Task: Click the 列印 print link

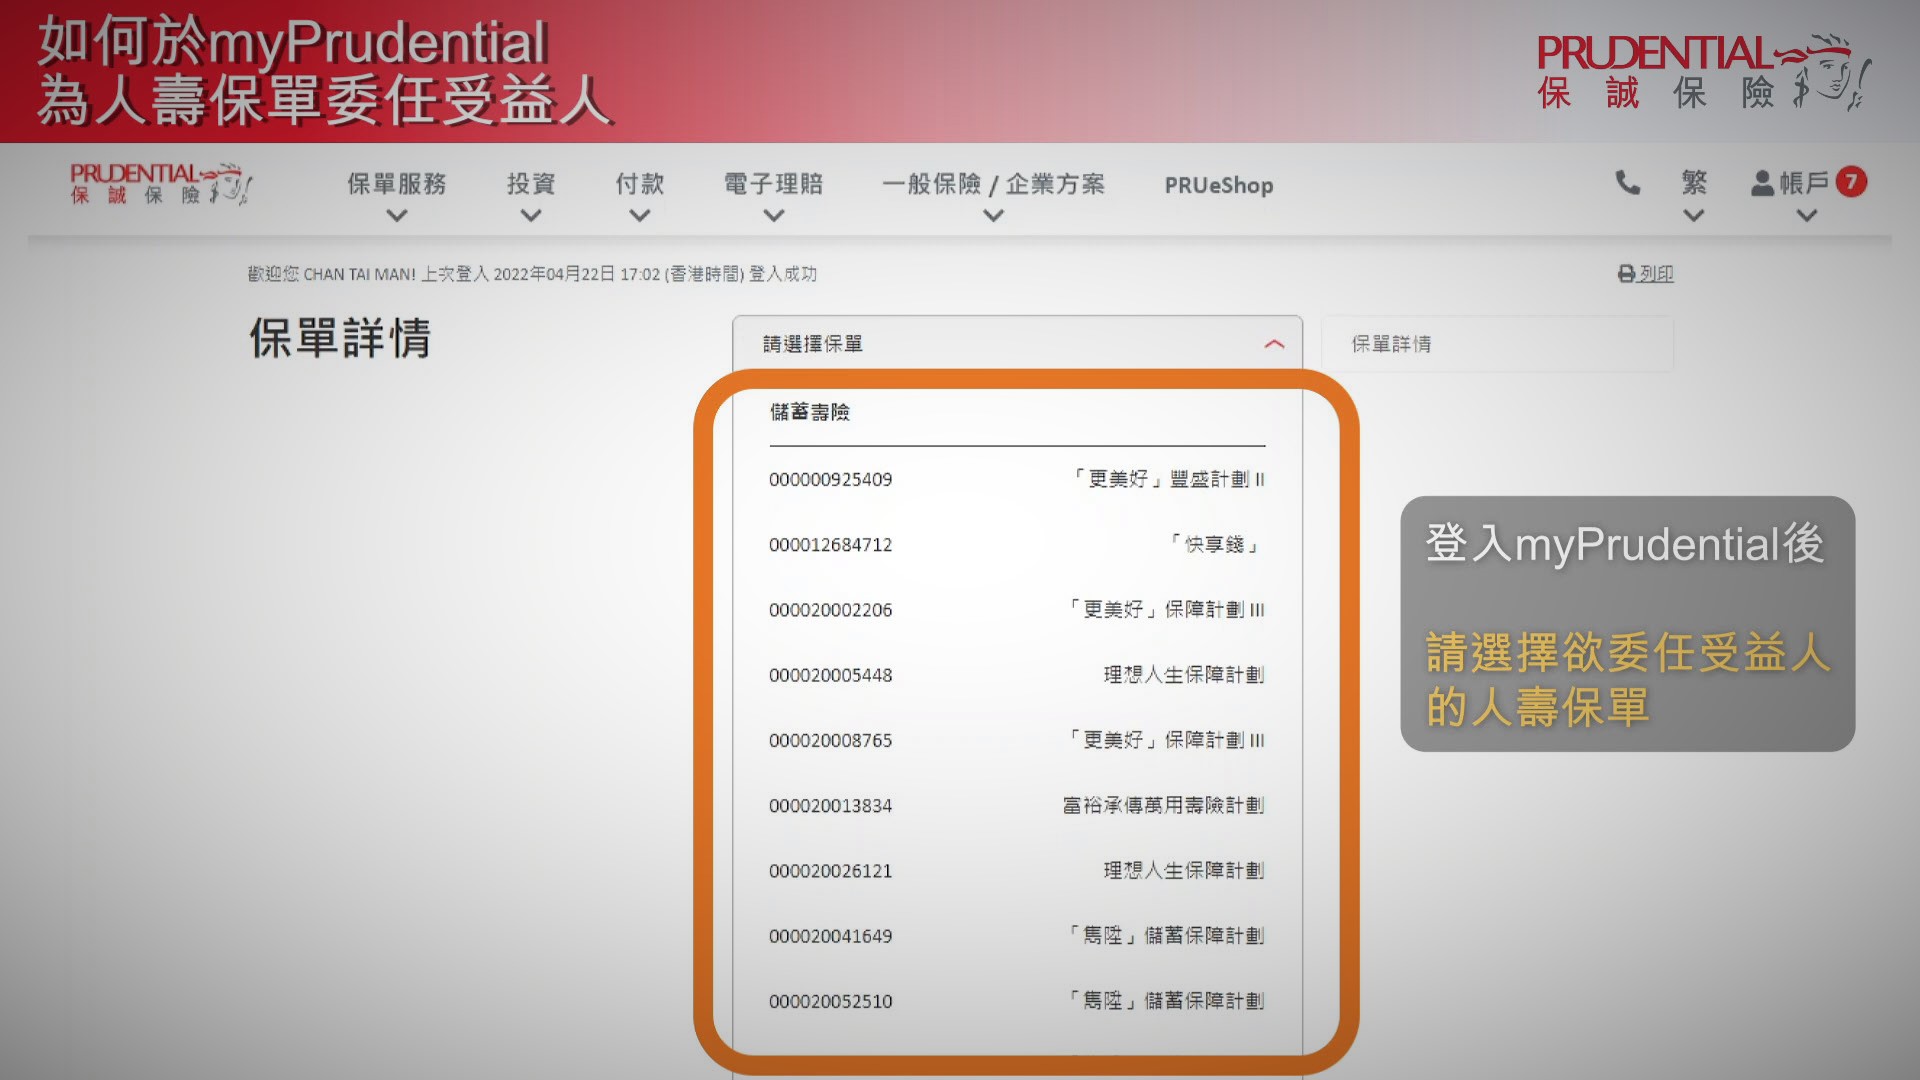Action: (x=1656, y=274)
